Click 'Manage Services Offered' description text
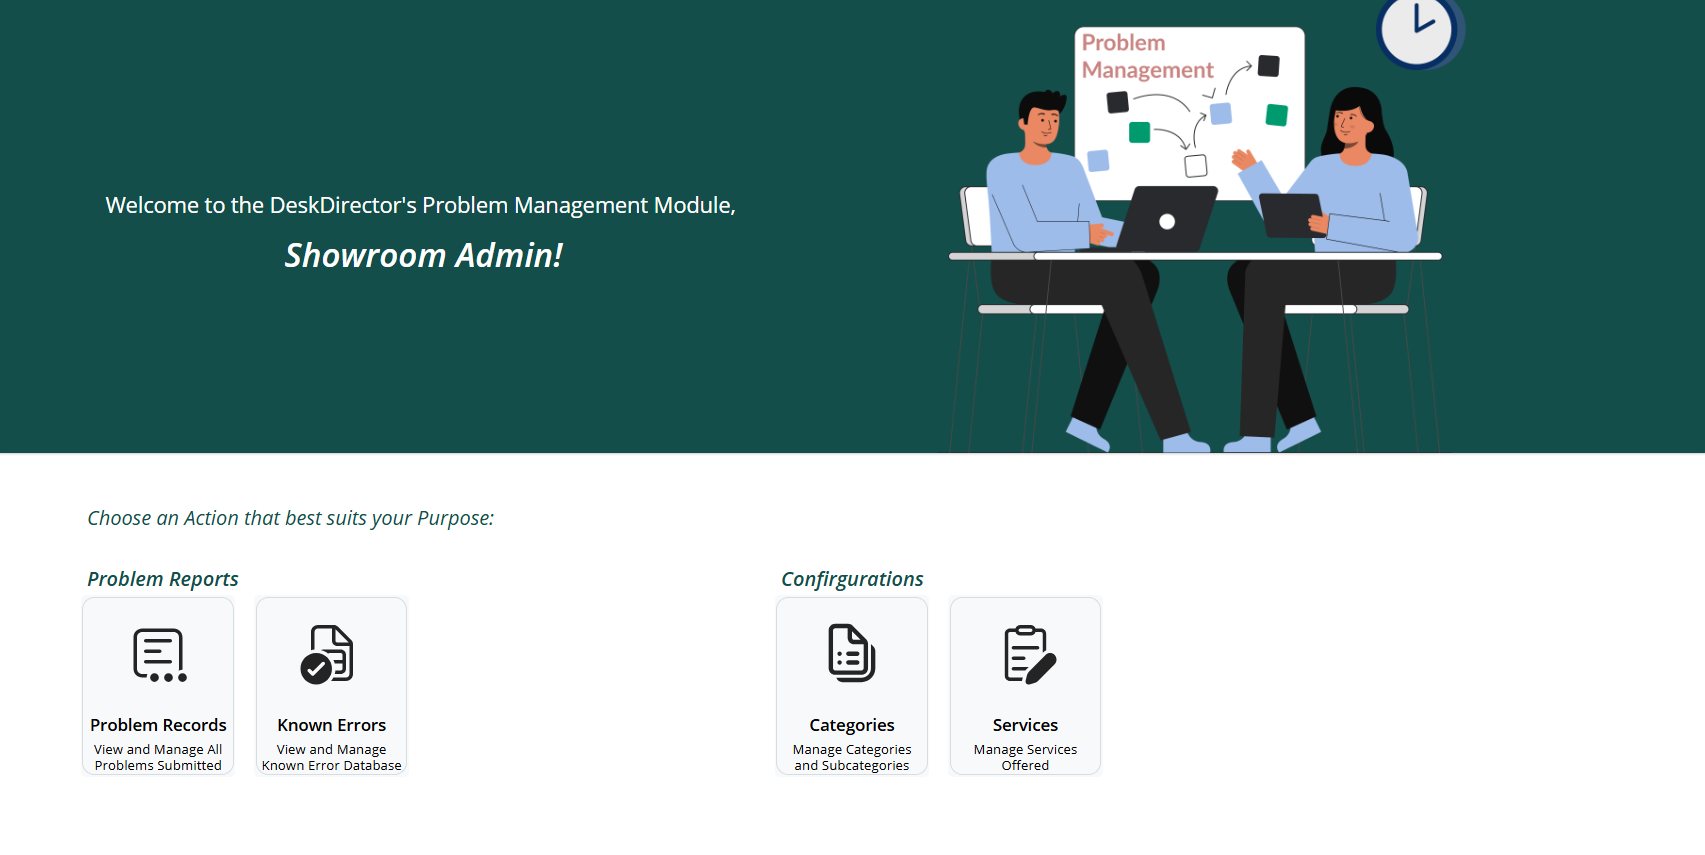Screen dimensions: 1705x855 click(1025, 757)
